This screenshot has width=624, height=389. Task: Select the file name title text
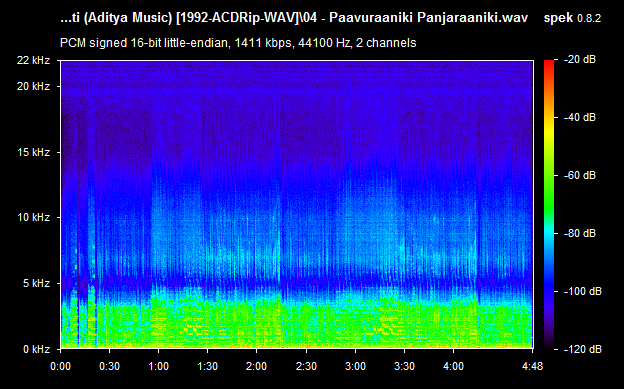(294, 18)
